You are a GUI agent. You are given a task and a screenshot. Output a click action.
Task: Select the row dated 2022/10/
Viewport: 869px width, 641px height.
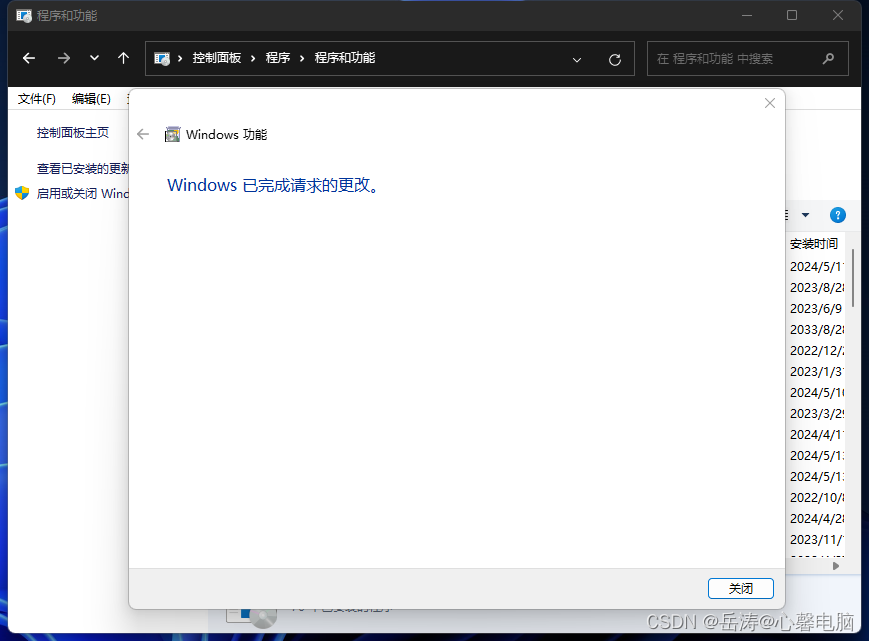click(x=817, y=498)
